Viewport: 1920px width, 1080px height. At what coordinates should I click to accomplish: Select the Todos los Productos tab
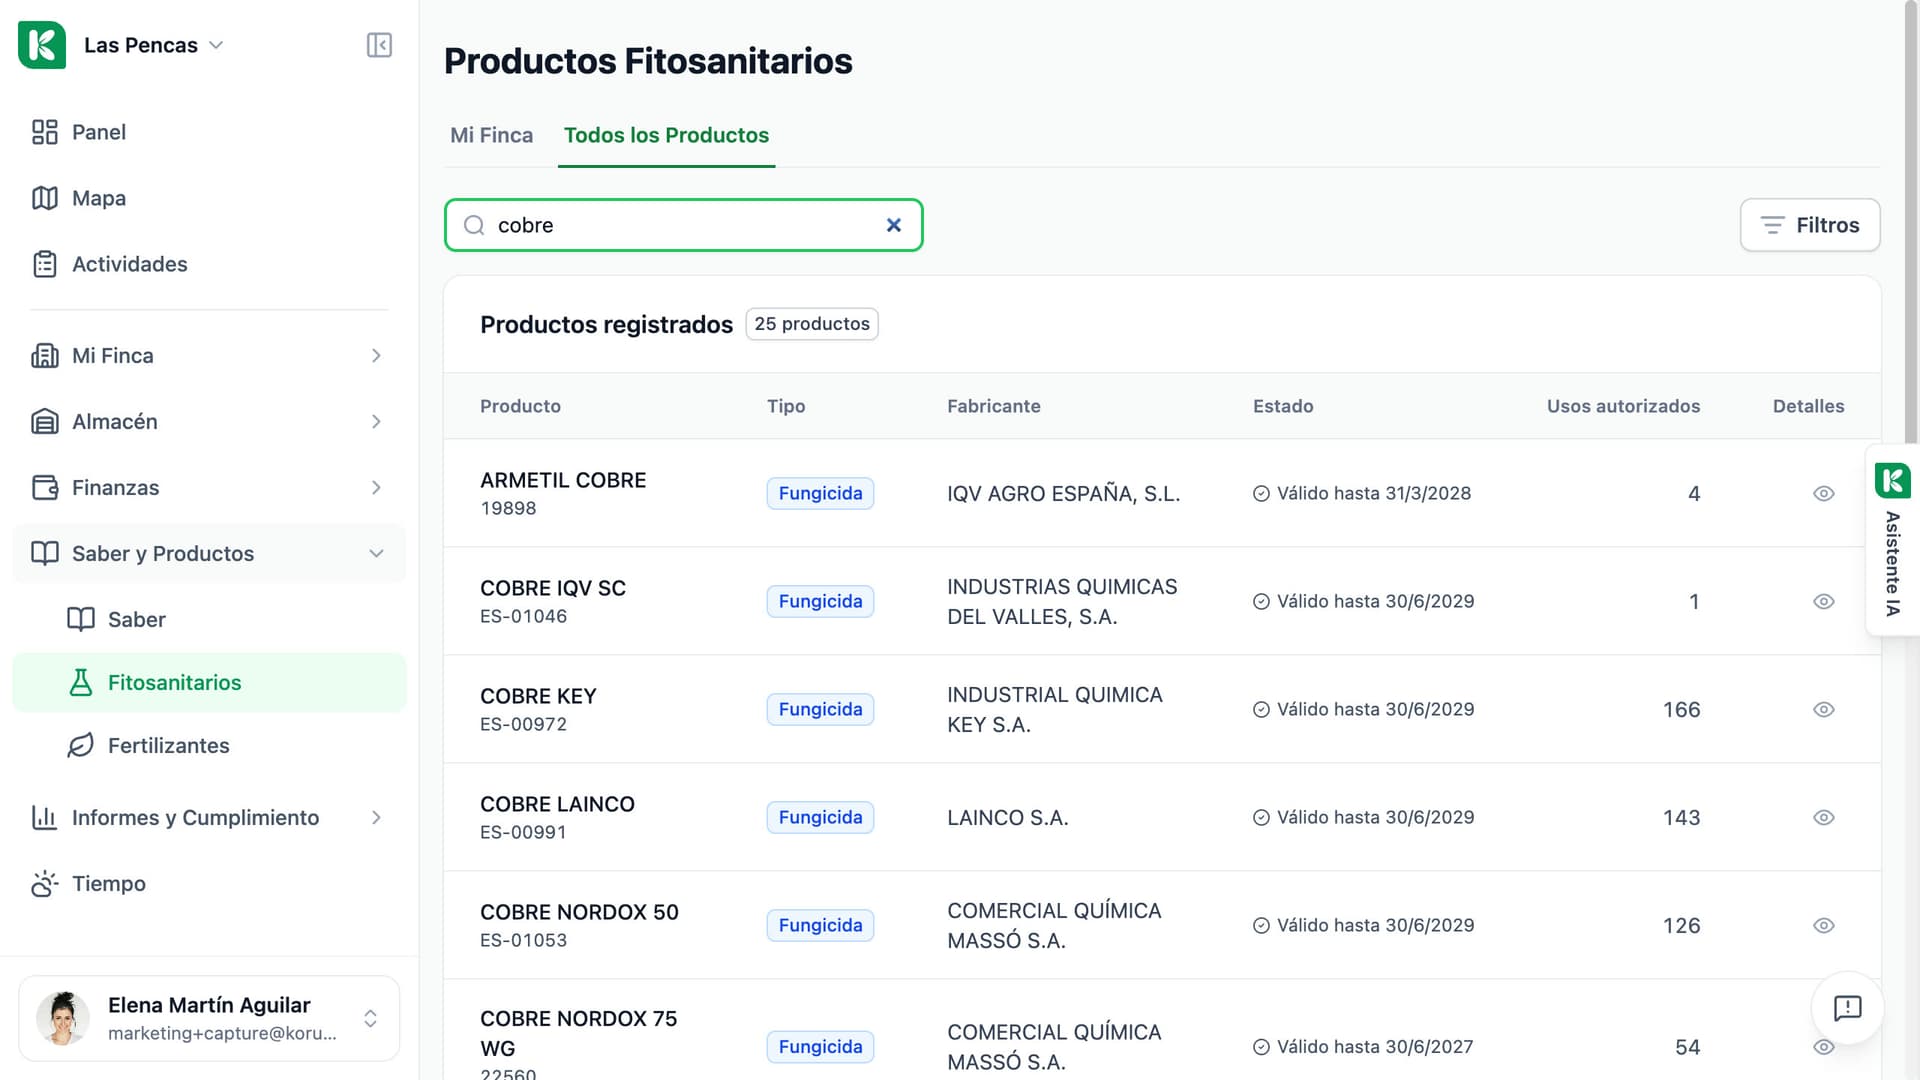point(666,135)
